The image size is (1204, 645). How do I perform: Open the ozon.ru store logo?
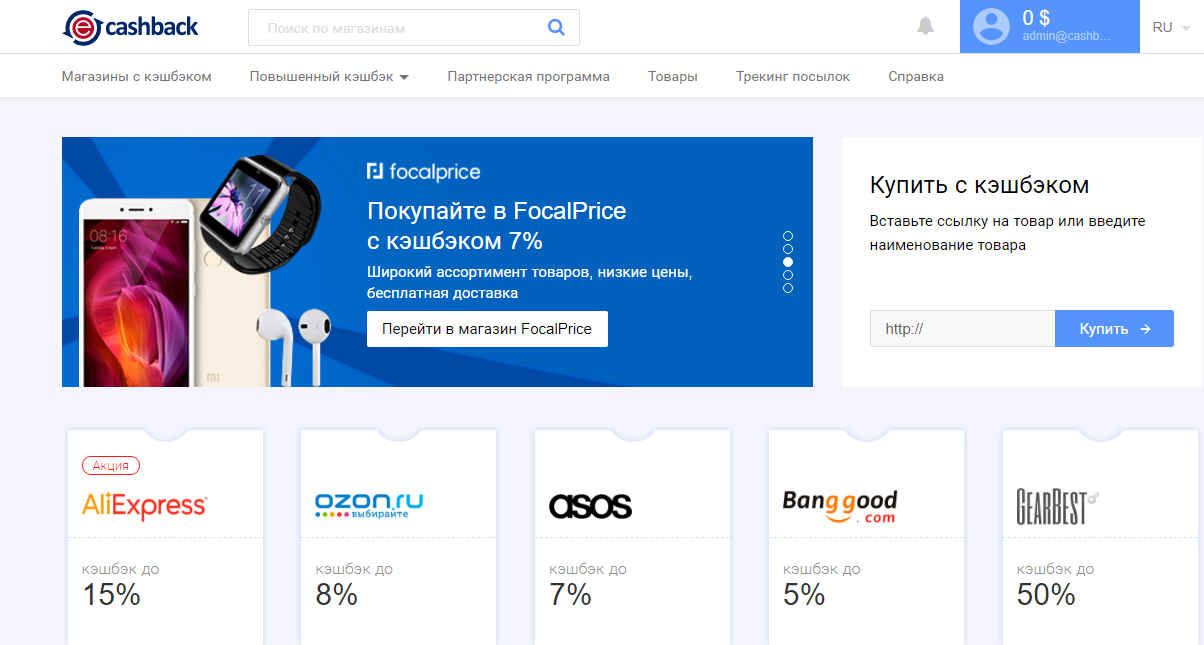click(x=369, y=505)
